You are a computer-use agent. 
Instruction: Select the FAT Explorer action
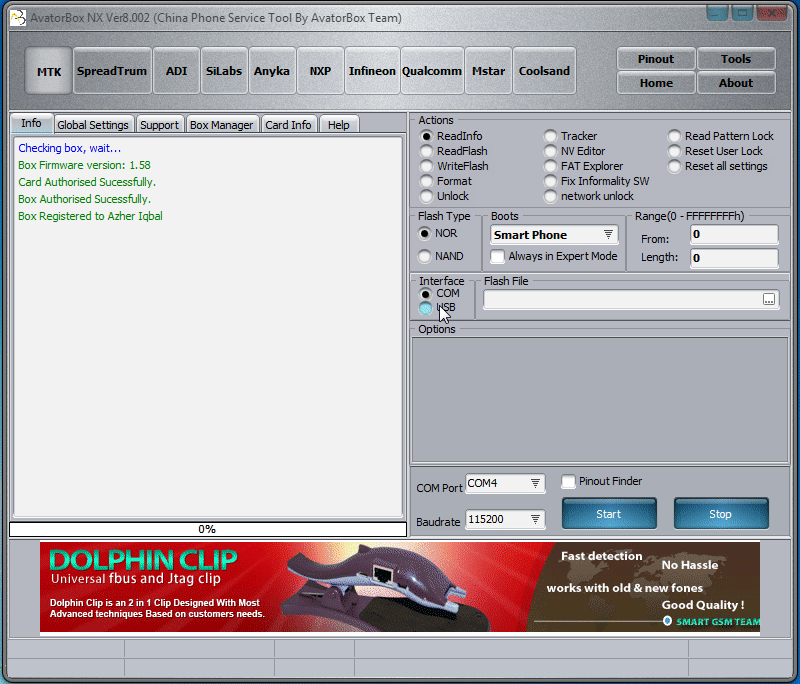pyautogui.click(x=584, y=166)
